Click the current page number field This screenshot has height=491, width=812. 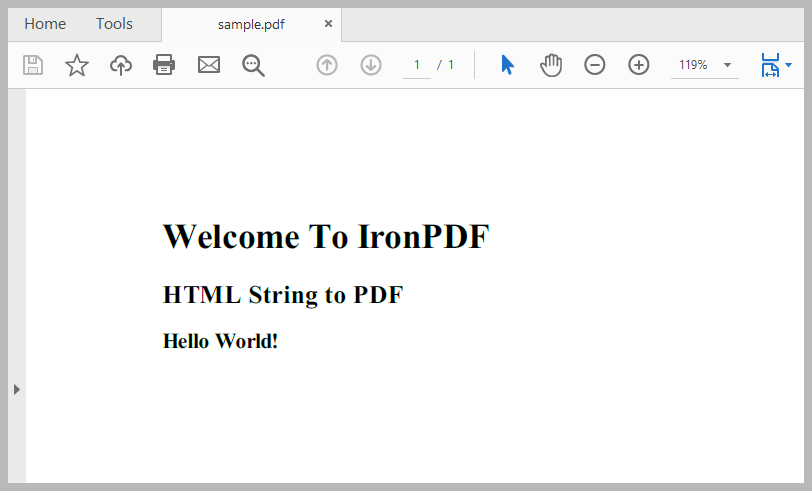pyautogui.click(x=417, y=65)
